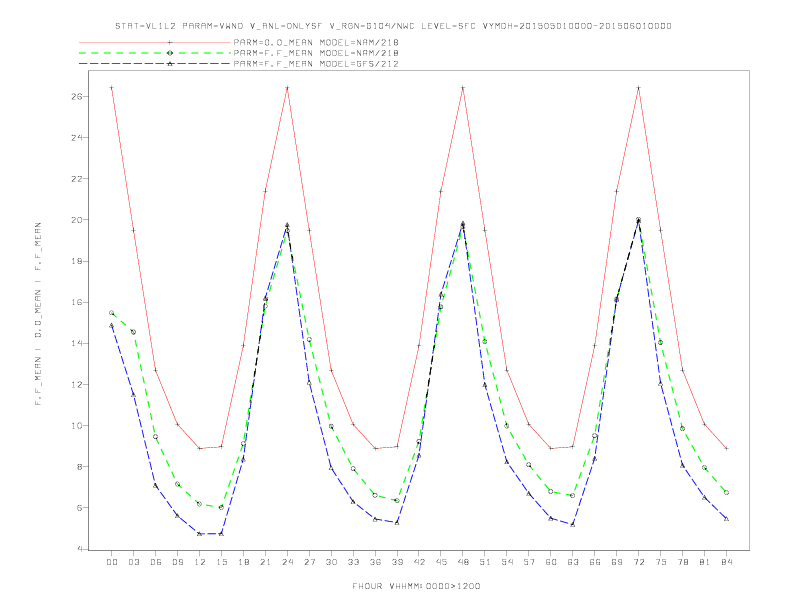Click y-axis tick label 16
Screen dimensions: 792x612
[x=77, y=302]
